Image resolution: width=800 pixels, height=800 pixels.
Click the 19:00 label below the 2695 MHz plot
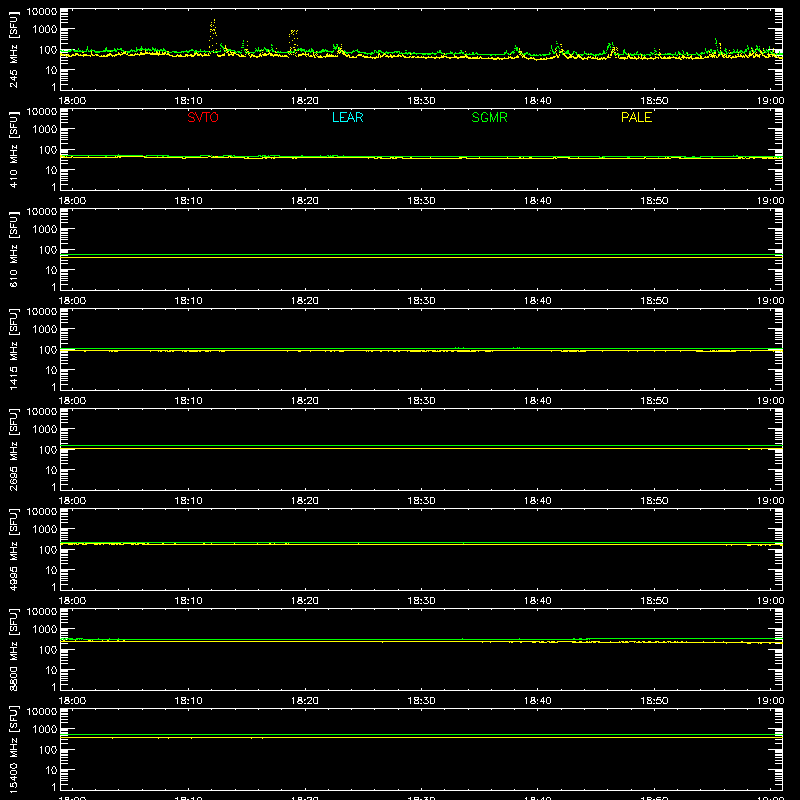click(x=770, y=501)
